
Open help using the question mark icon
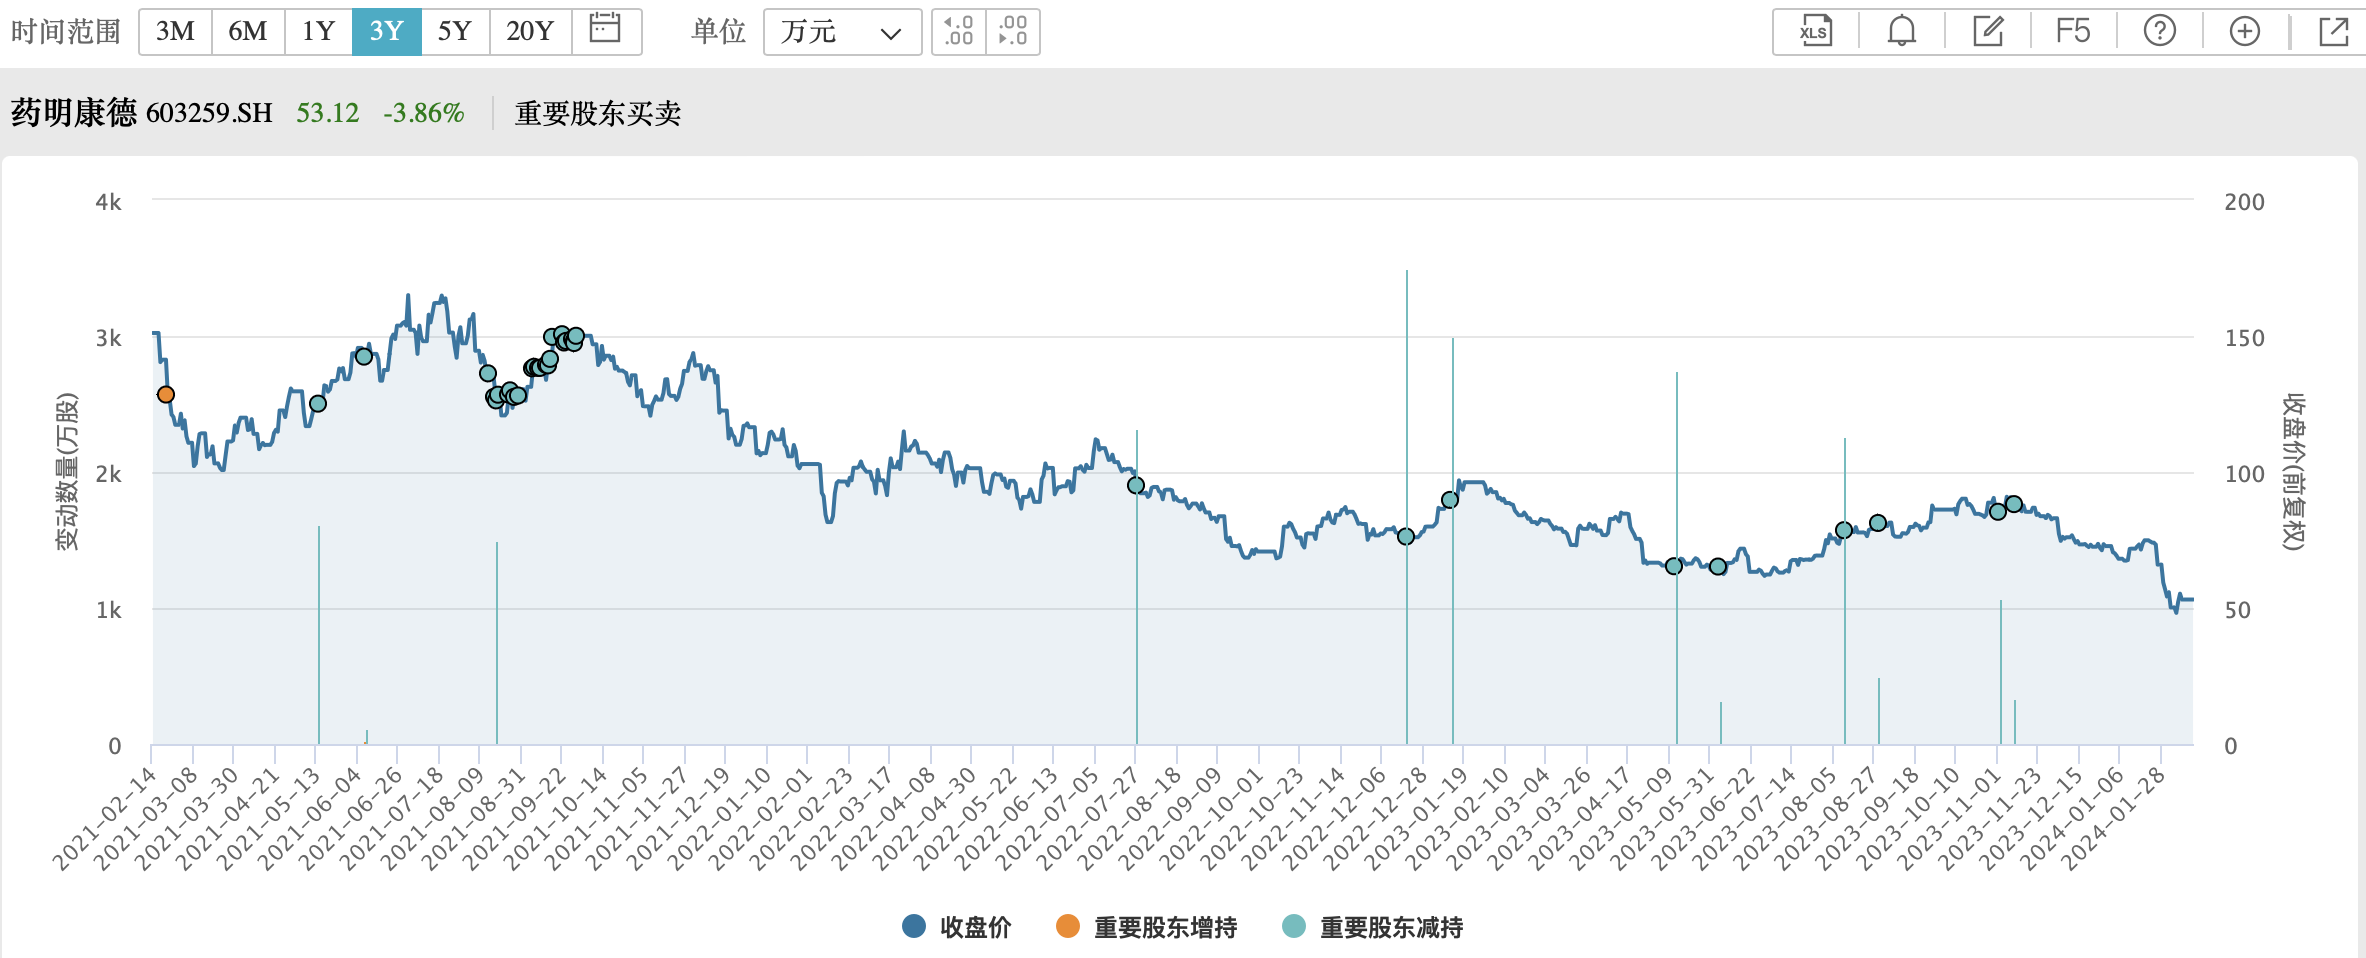pos(2159,31)
